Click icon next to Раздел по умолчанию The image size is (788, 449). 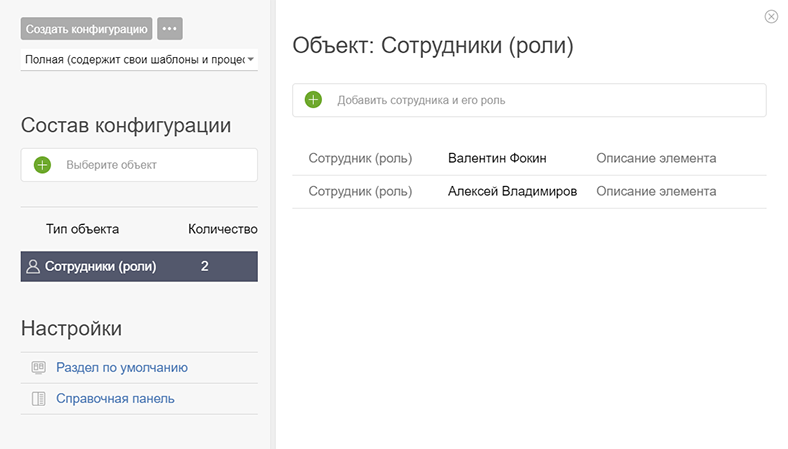39,368
